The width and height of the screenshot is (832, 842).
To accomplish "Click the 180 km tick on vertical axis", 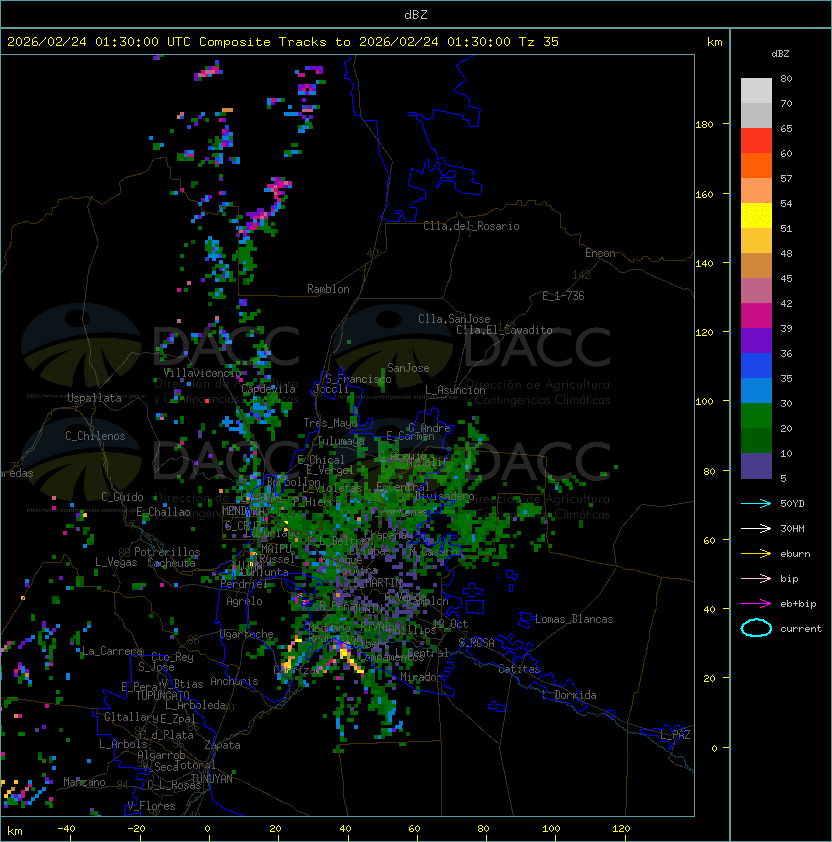I will [x=704, y=125].
